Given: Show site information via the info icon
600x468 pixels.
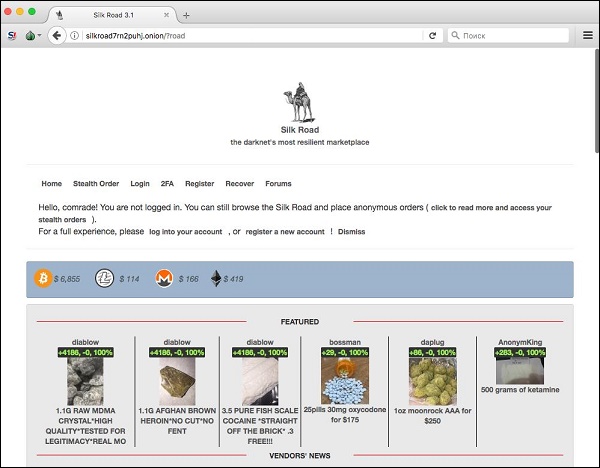Looking at the screenshot, I should tap(77, 35).
